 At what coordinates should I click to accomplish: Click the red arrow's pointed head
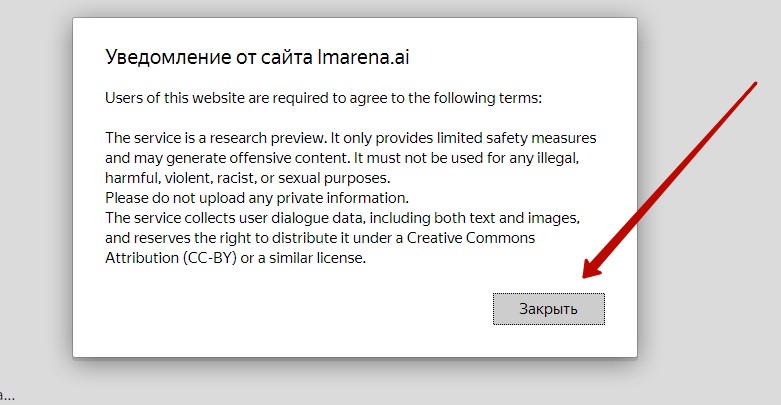click(589, 272)
